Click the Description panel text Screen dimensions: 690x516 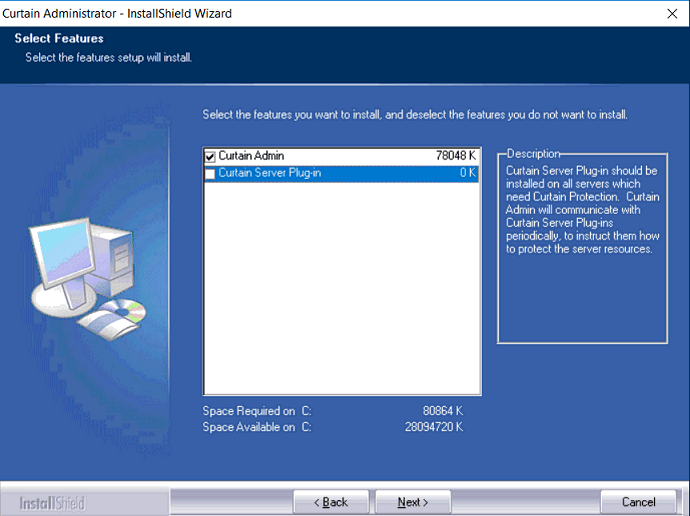(x=580, y=210)
